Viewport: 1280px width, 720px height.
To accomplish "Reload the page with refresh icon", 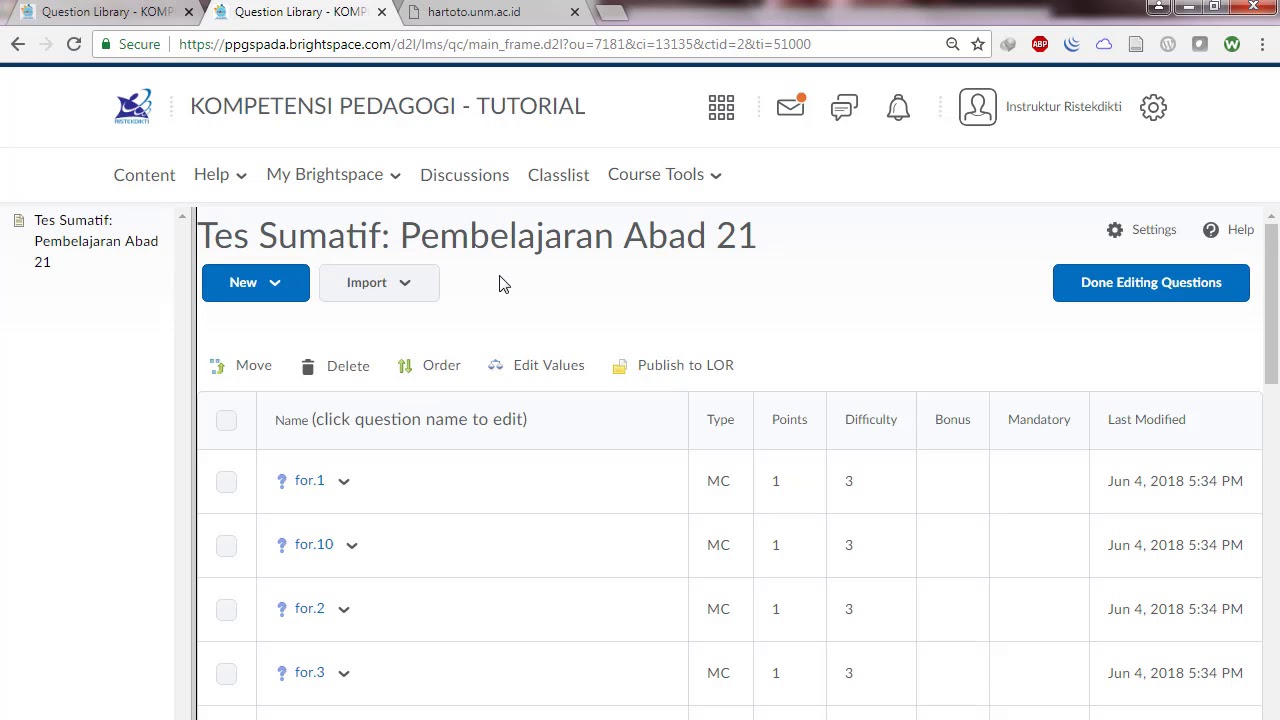I will [x=74, y=44].
